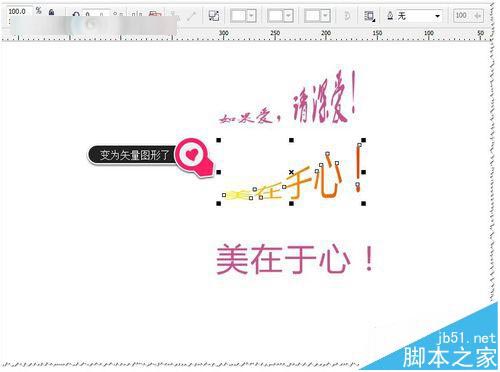Select the pink text object 美在于心！

pyautogui.click(x=295, y=259)
